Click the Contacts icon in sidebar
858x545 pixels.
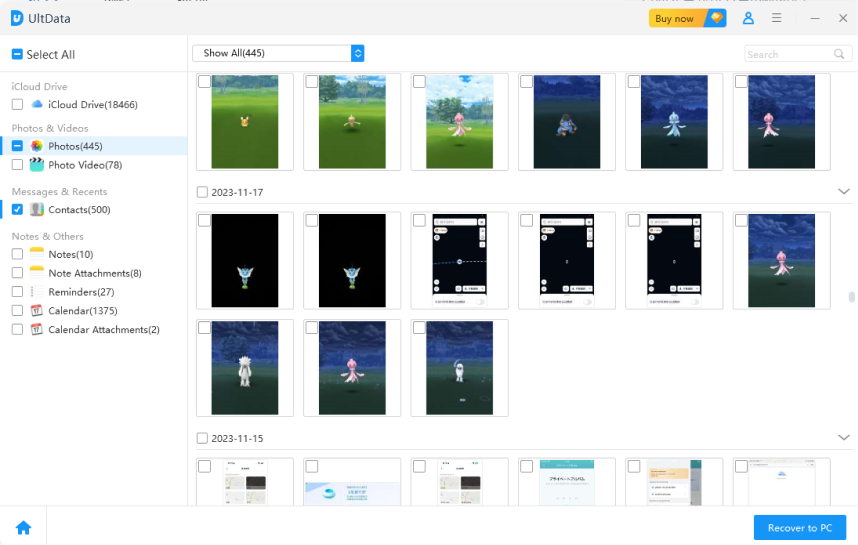click(37, 210)
